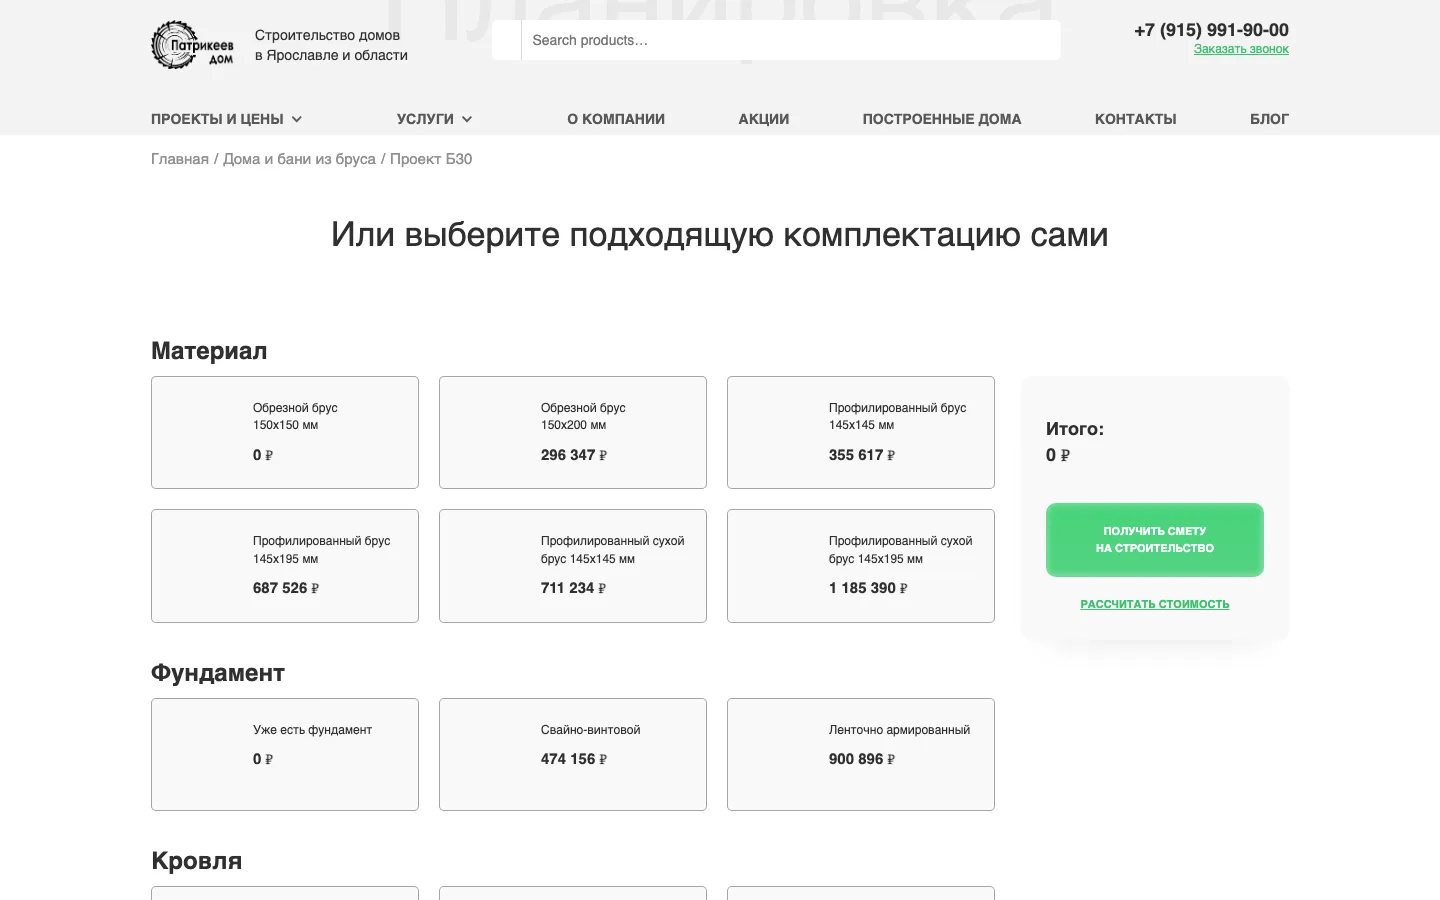The image size is (1440, 900).
Task: Pick Профилированный сухой брус 145х195 мм
Action: (x=861, y=566)
